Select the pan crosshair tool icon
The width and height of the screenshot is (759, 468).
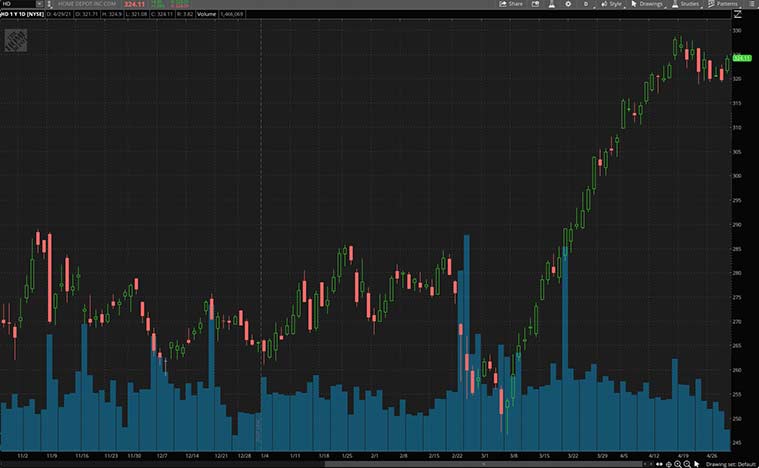[668, 464]
